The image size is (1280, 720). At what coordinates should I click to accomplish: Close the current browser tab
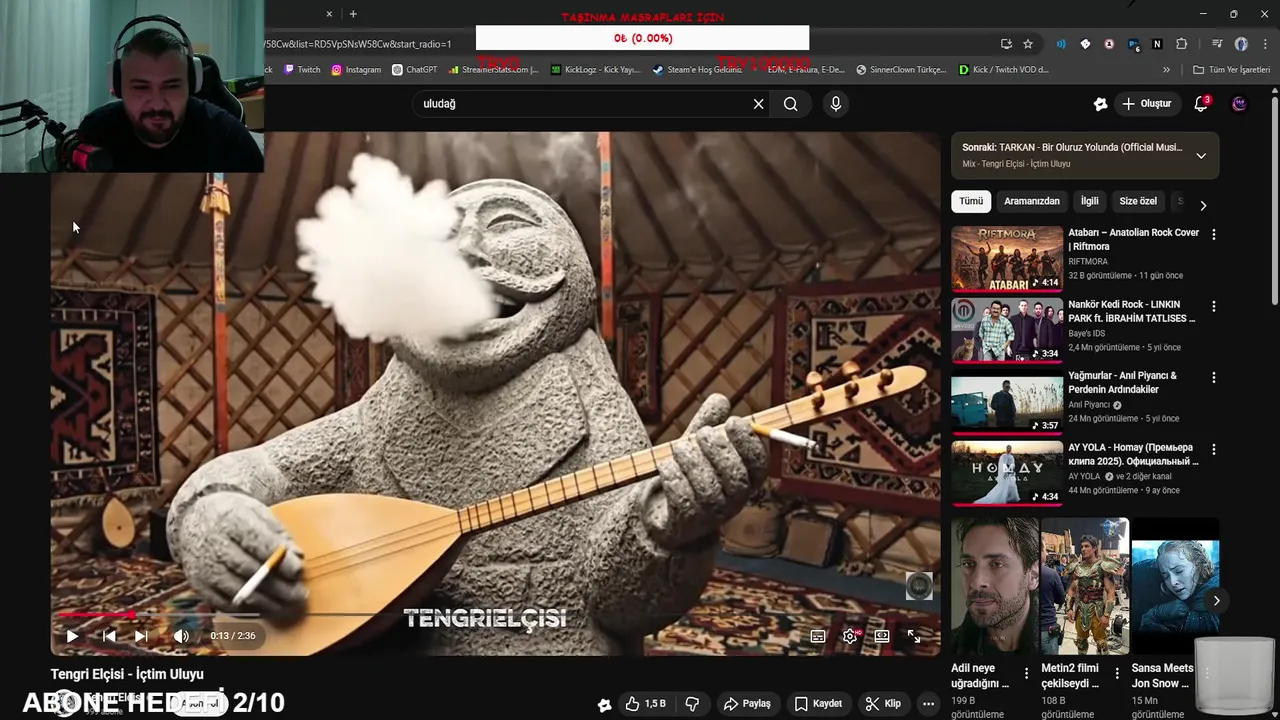(x=329, y=14)
